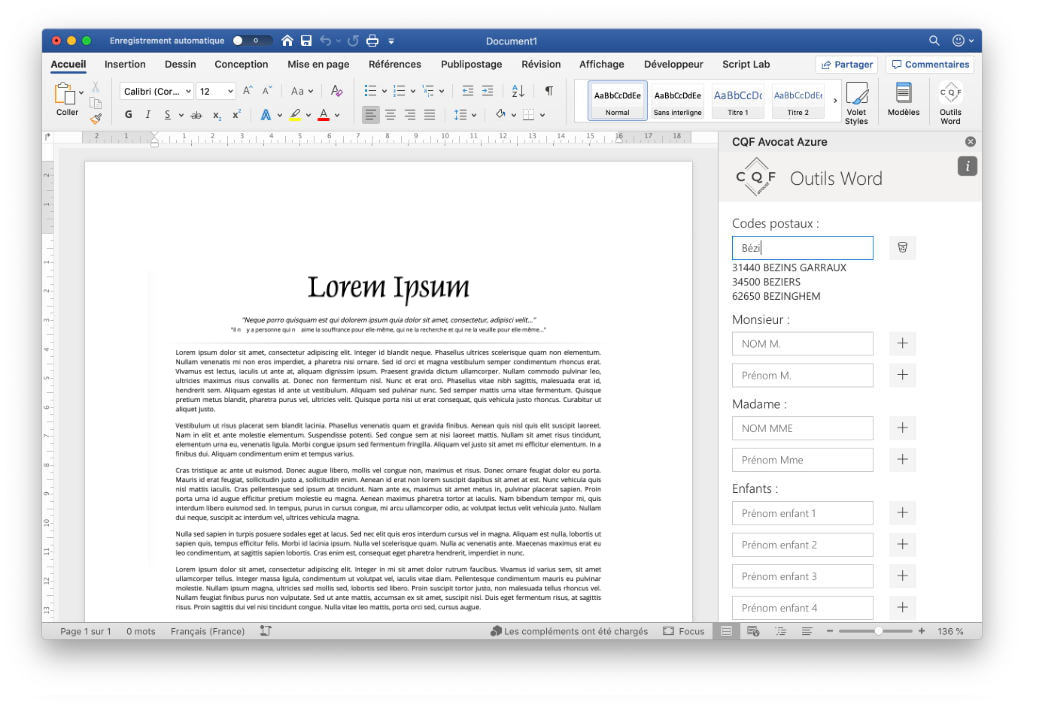Viewport: 1056px width, 712px height.
Task: Click the Save icon in title bar
Action: (x=307, y=41)
